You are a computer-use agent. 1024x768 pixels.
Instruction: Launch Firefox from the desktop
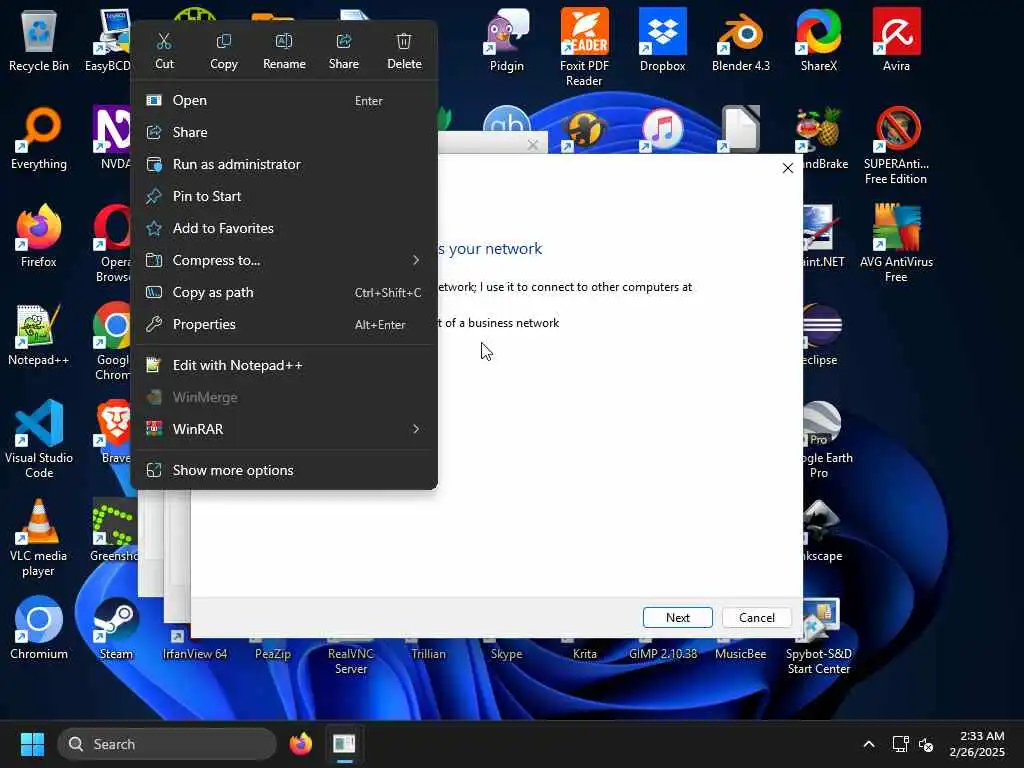[39, 236]
